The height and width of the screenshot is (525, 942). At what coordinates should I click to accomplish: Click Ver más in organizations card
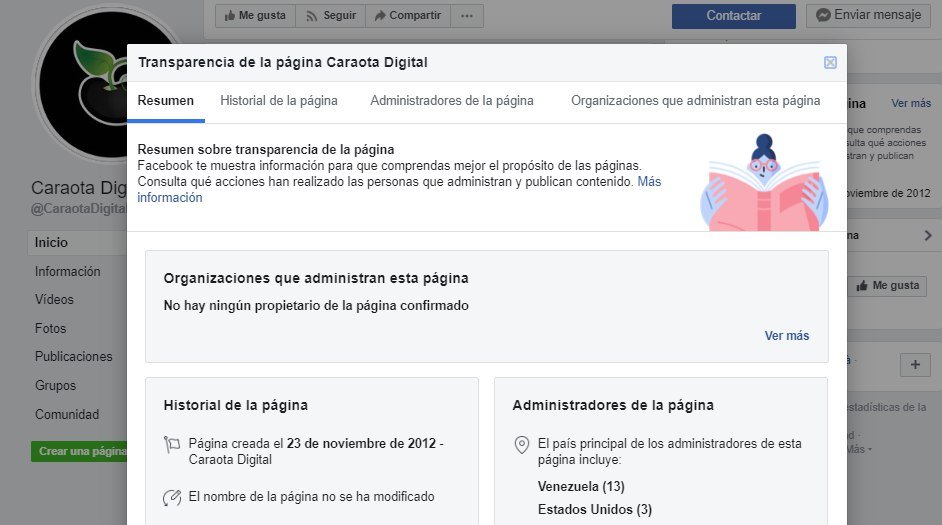click(787, 336)
